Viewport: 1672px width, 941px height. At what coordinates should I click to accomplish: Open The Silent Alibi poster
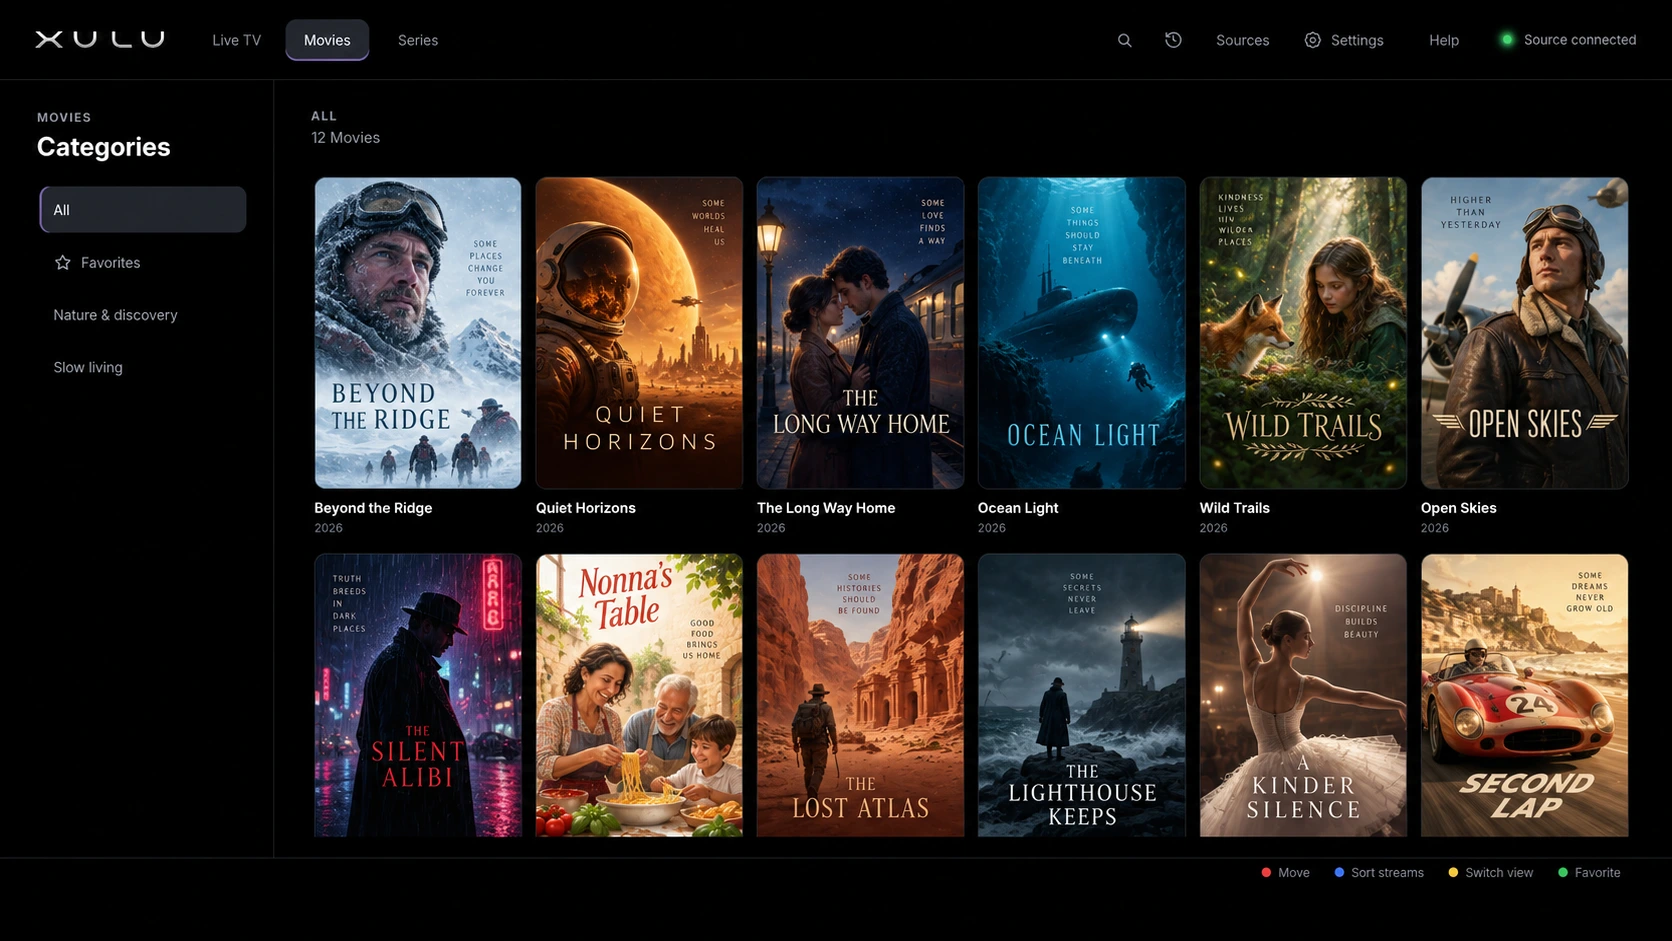click(x=418, y=695)
